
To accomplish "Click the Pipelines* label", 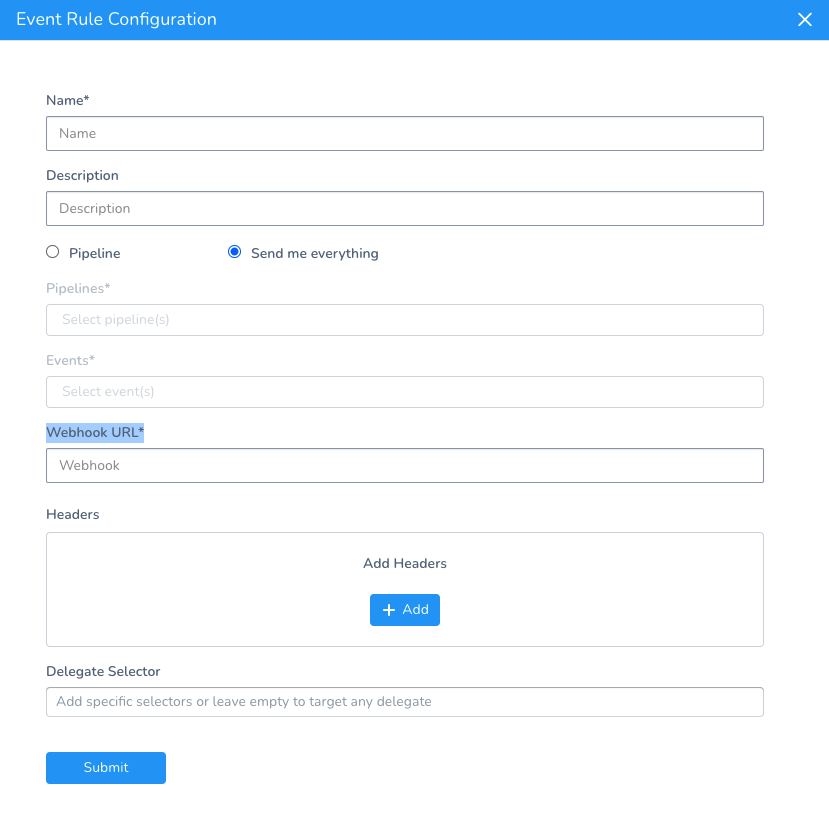I will [x=78, y=289].
